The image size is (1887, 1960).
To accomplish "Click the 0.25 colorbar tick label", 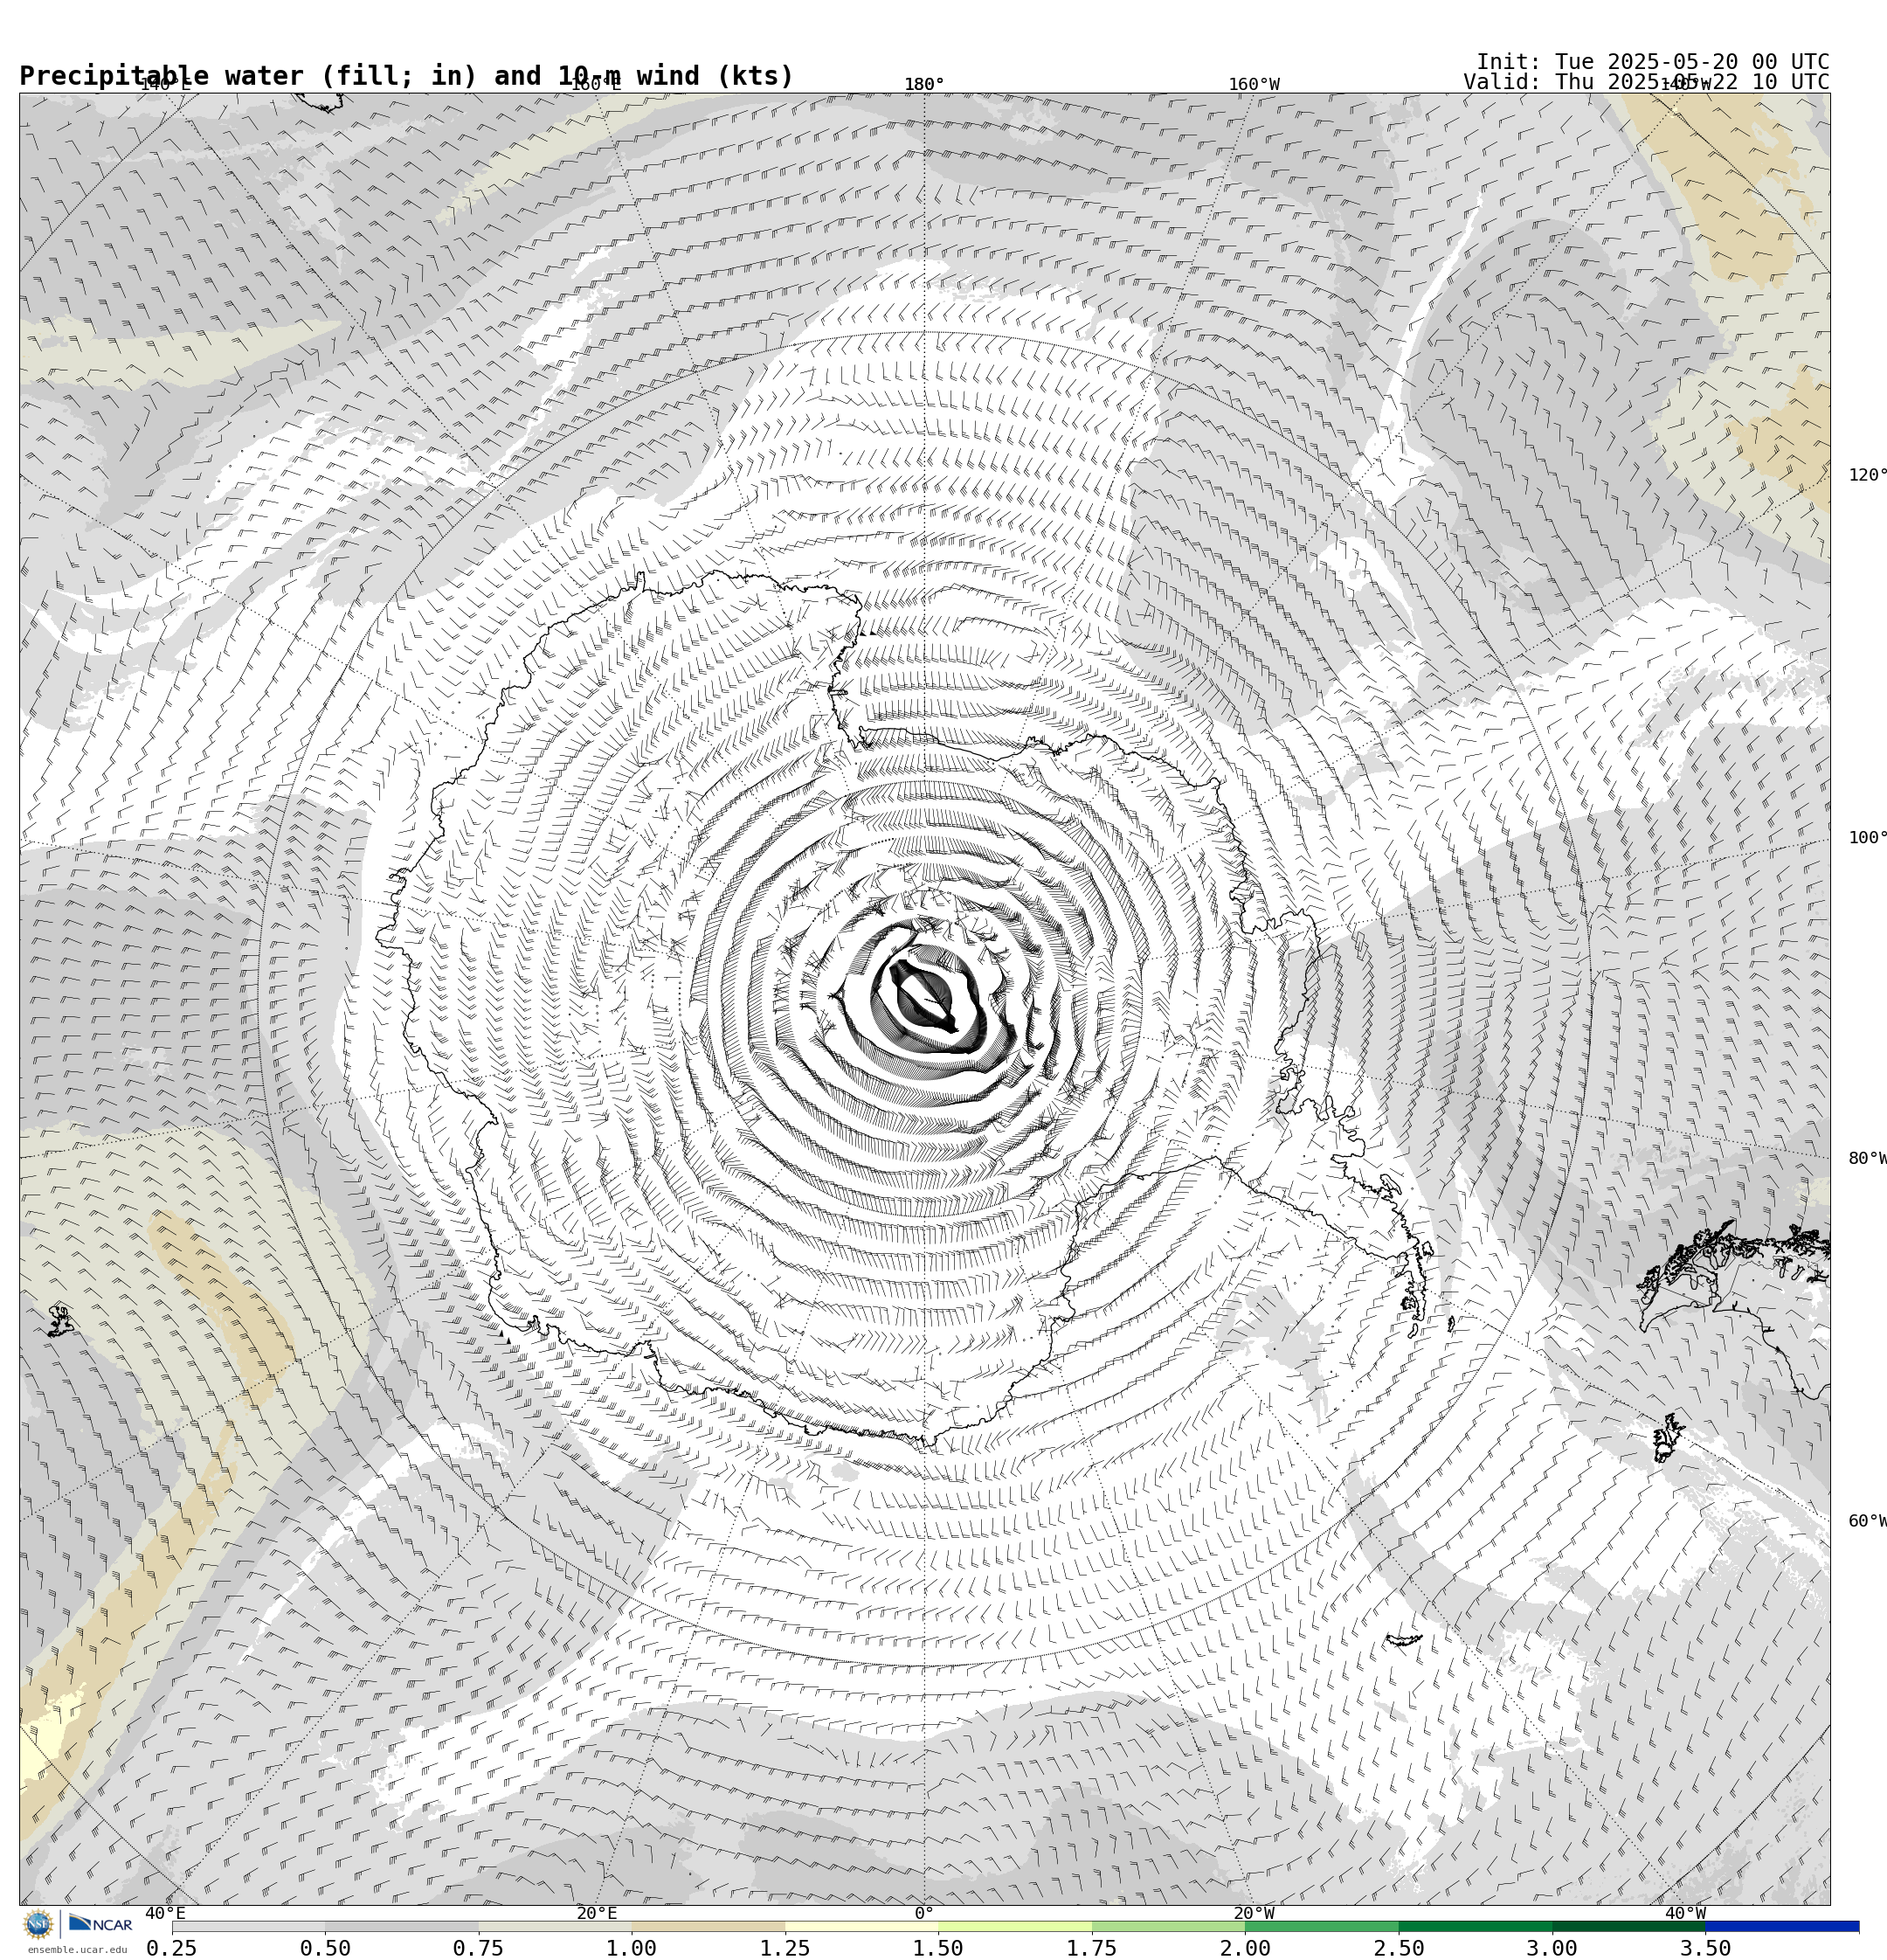I will pos(172,1948).
